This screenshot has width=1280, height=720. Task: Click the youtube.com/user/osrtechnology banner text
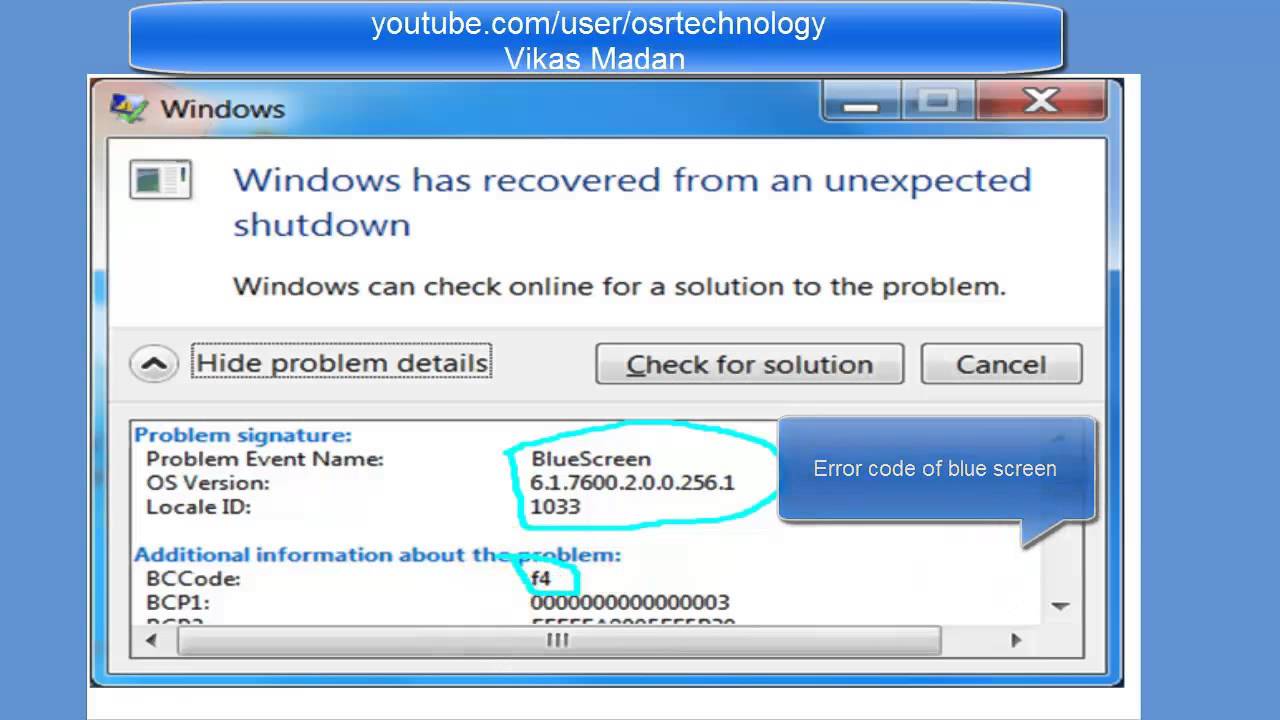[x=598, y=24]
